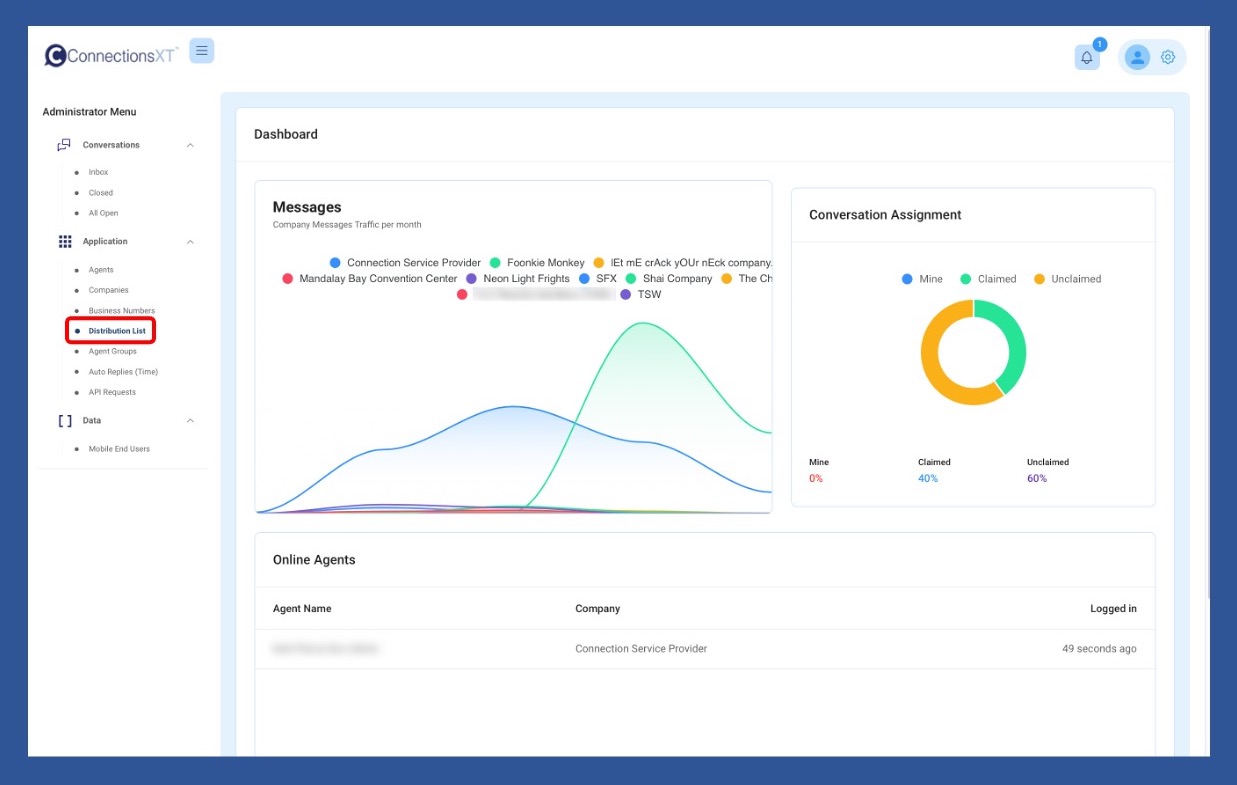Collapse the Data menu section chevron

(190, 421)
